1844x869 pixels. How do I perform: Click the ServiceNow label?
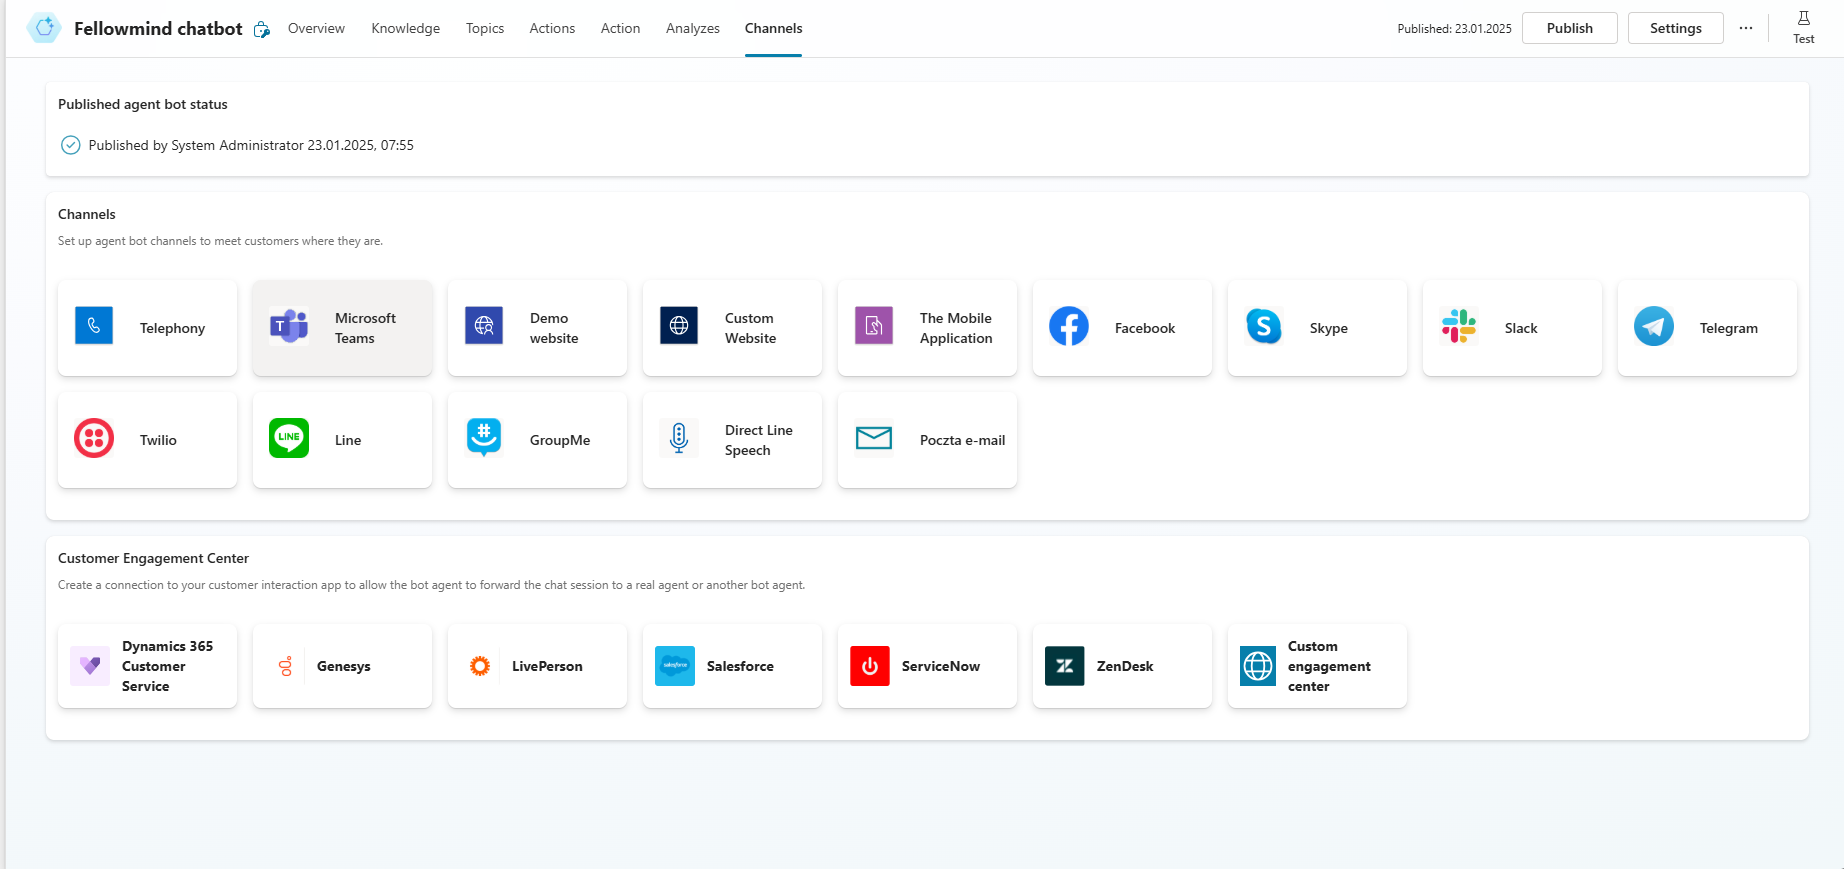[941, 666]
